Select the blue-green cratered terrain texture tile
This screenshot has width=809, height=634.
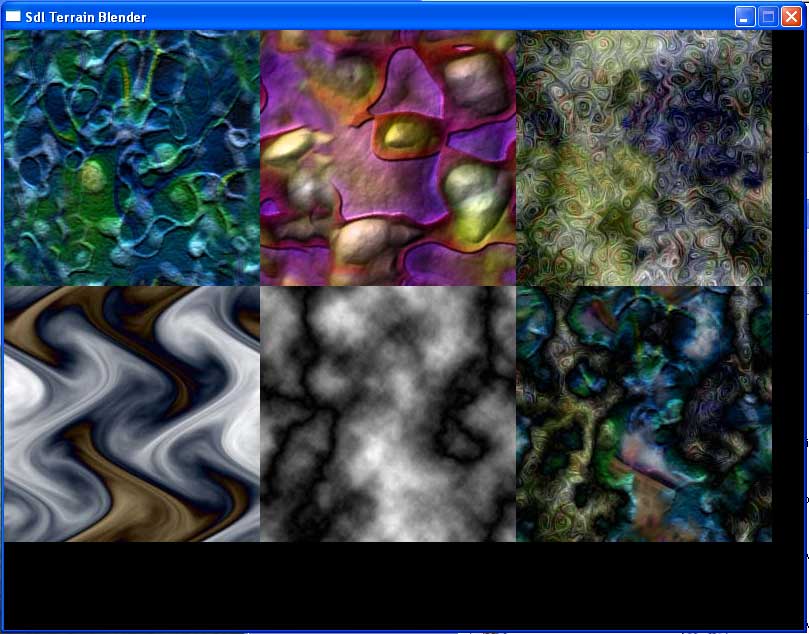[132, 158]
